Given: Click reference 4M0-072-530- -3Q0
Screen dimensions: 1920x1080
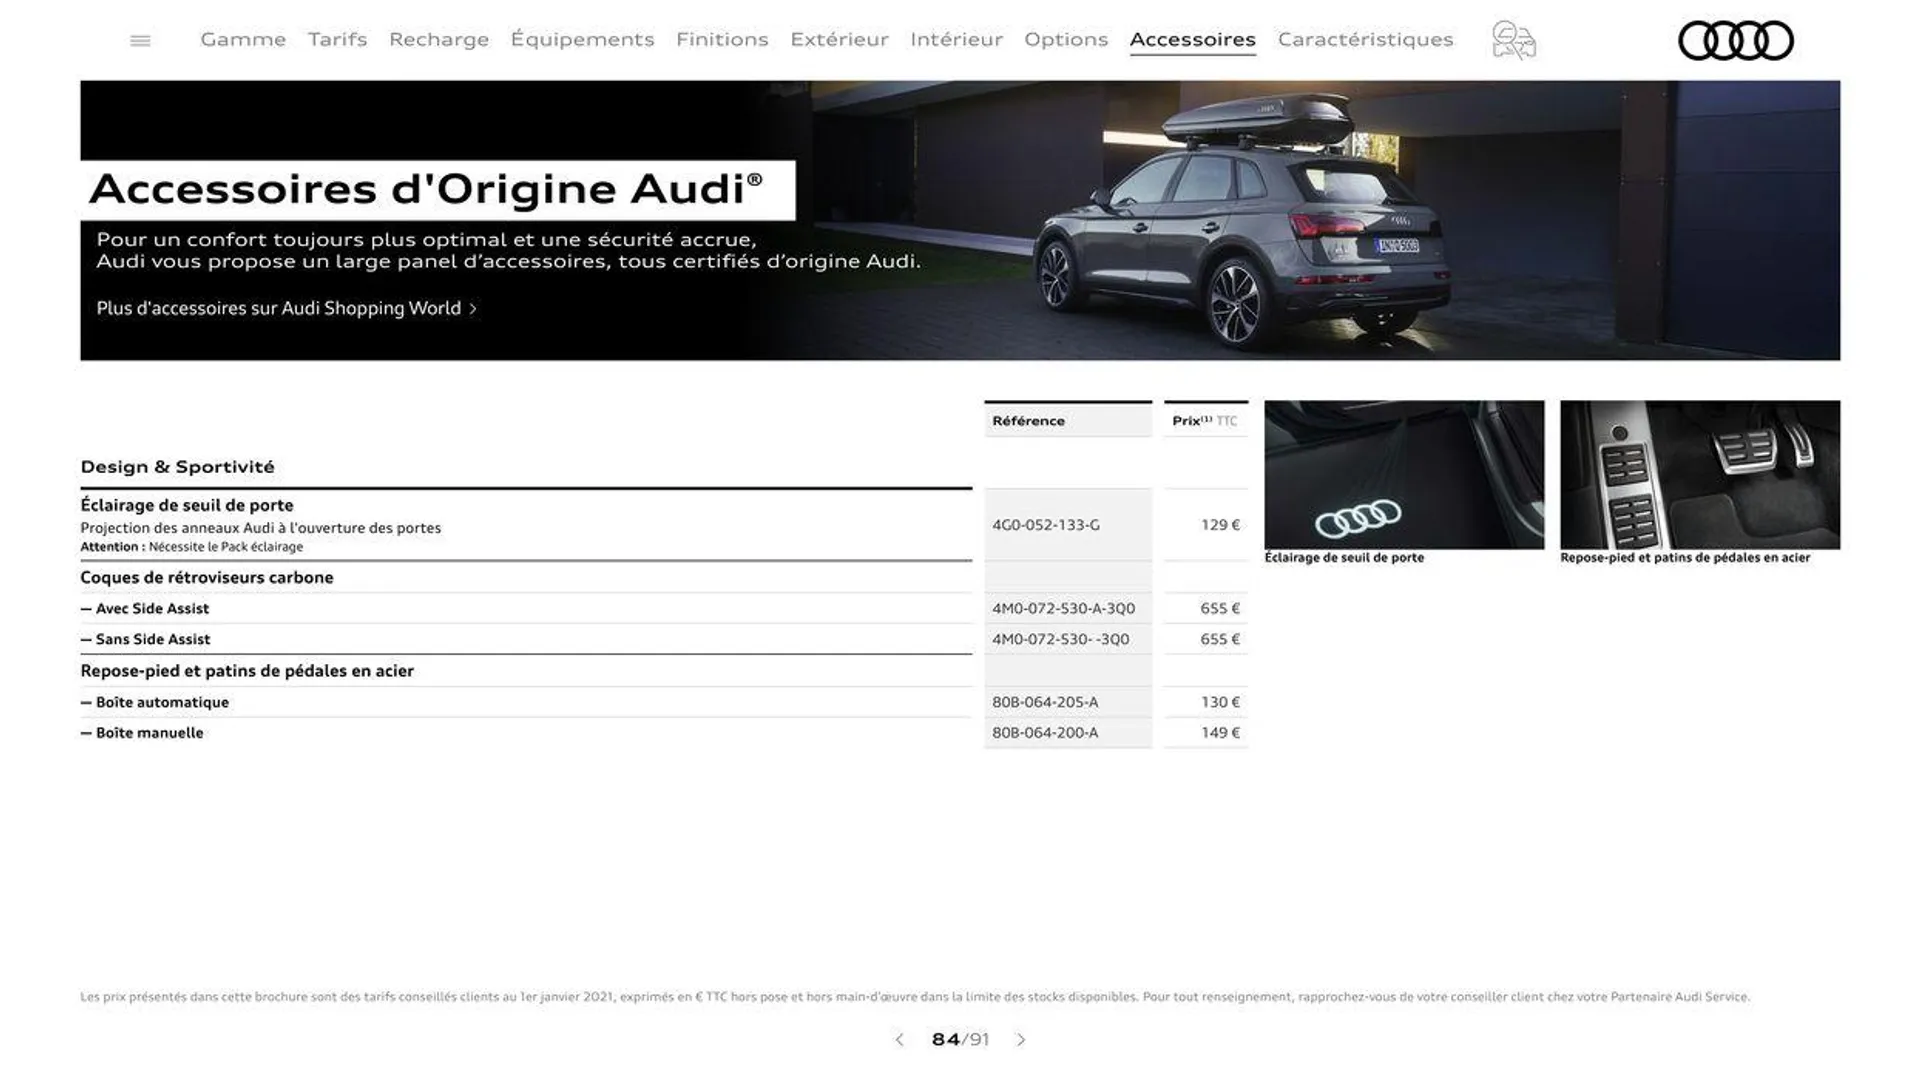Looking at the screenshot, I should pos(1060,639).
